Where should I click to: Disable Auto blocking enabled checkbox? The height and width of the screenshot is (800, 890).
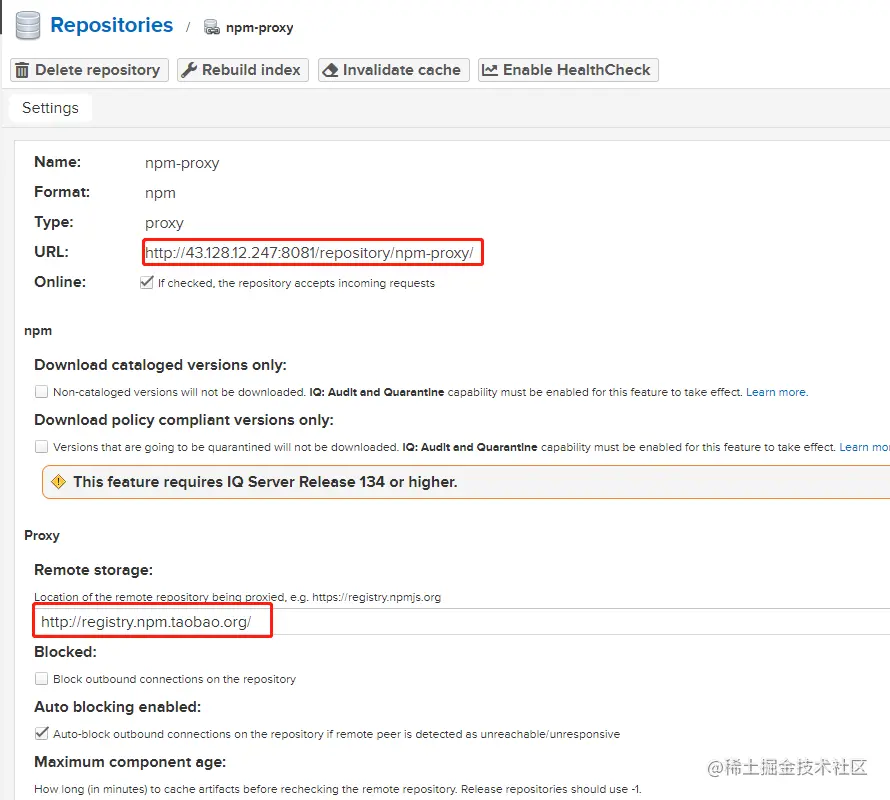[x=41, y=734]
